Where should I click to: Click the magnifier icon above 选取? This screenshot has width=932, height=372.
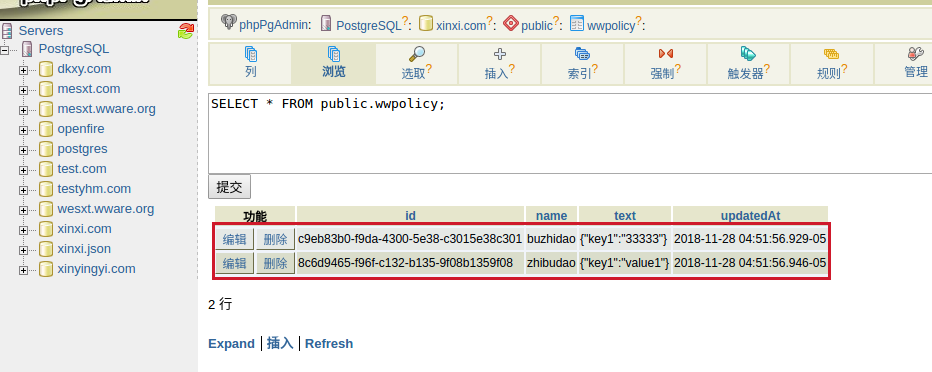[417, 54]
